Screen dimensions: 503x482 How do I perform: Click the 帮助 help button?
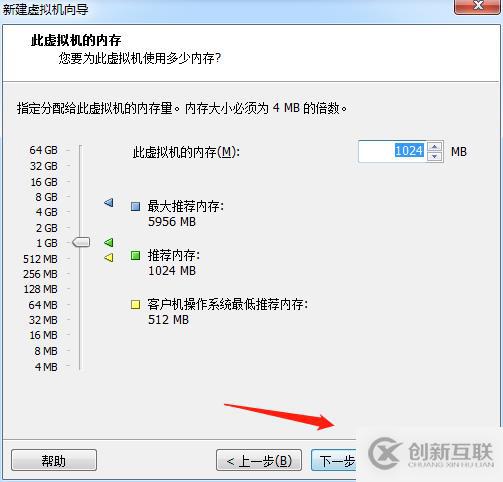pyautogui.click(x=54, y=460)
